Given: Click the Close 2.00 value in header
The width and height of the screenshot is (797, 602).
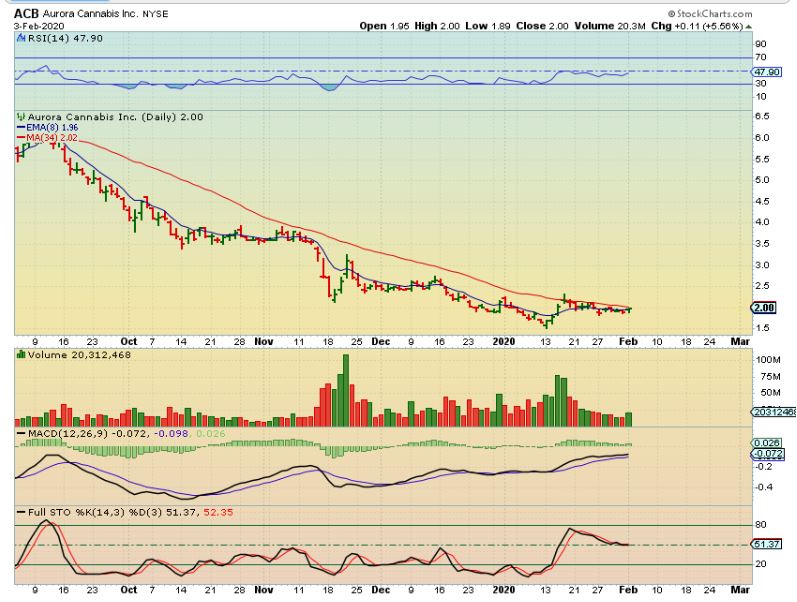Looking at the screenshot, I should pyautogui.click(x=542, y=26).
